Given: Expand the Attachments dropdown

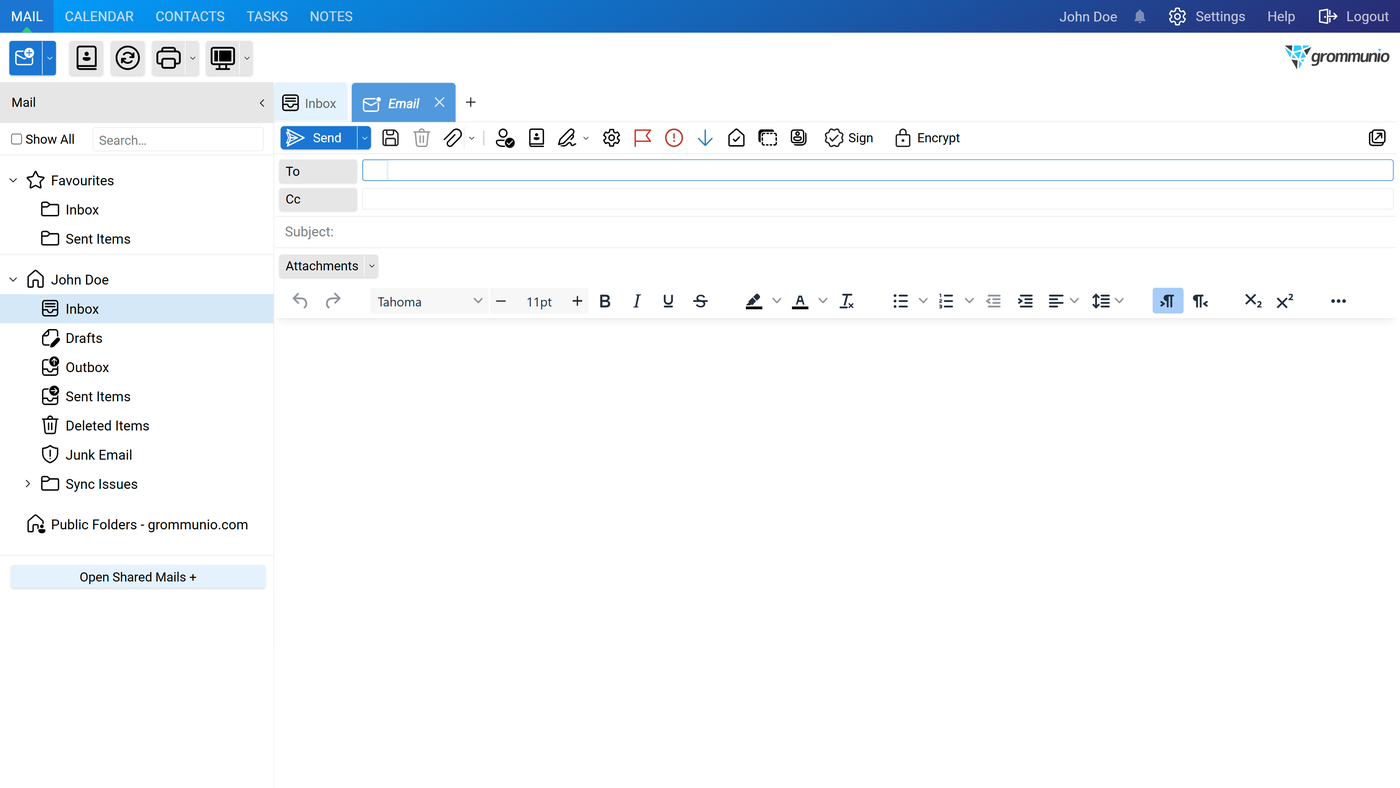Looking at the screenshot, I should 372,266.
